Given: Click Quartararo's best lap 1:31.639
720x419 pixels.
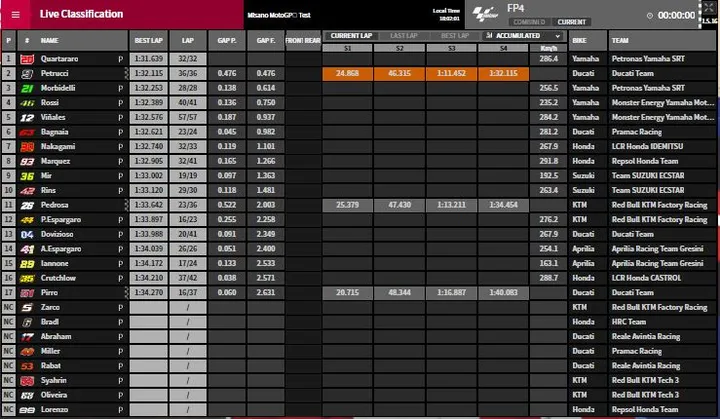Looking at the screenshot, I should [148, 59].
